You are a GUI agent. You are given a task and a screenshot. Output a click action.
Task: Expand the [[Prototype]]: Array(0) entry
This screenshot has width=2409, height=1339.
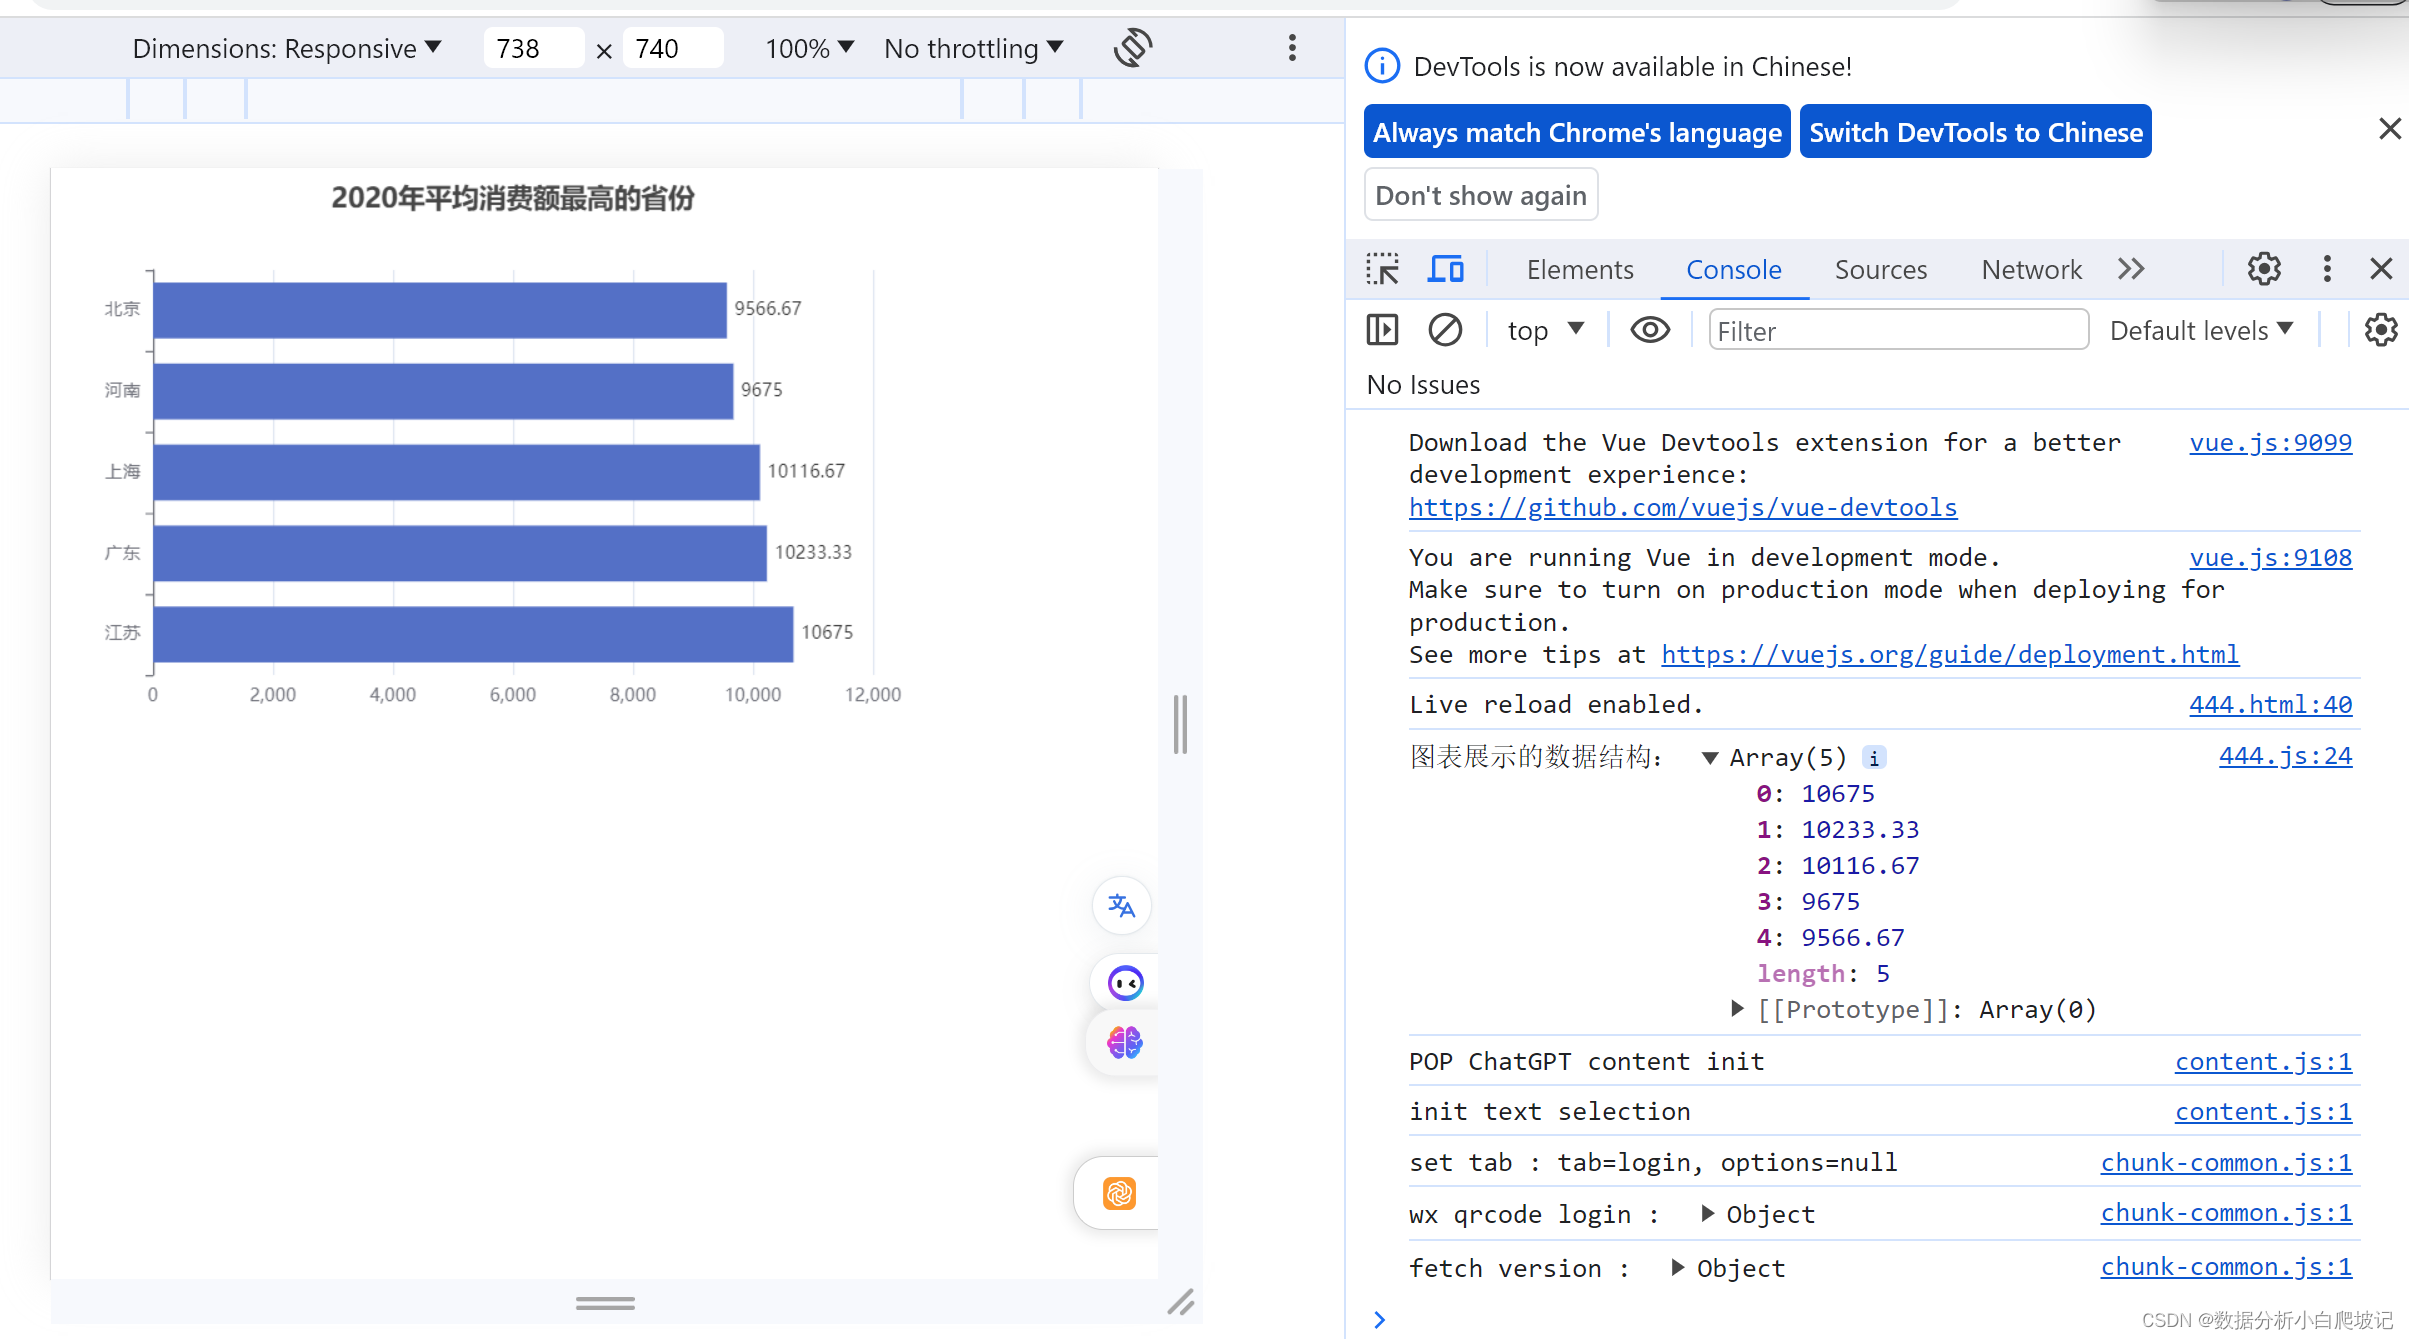1738,1009
